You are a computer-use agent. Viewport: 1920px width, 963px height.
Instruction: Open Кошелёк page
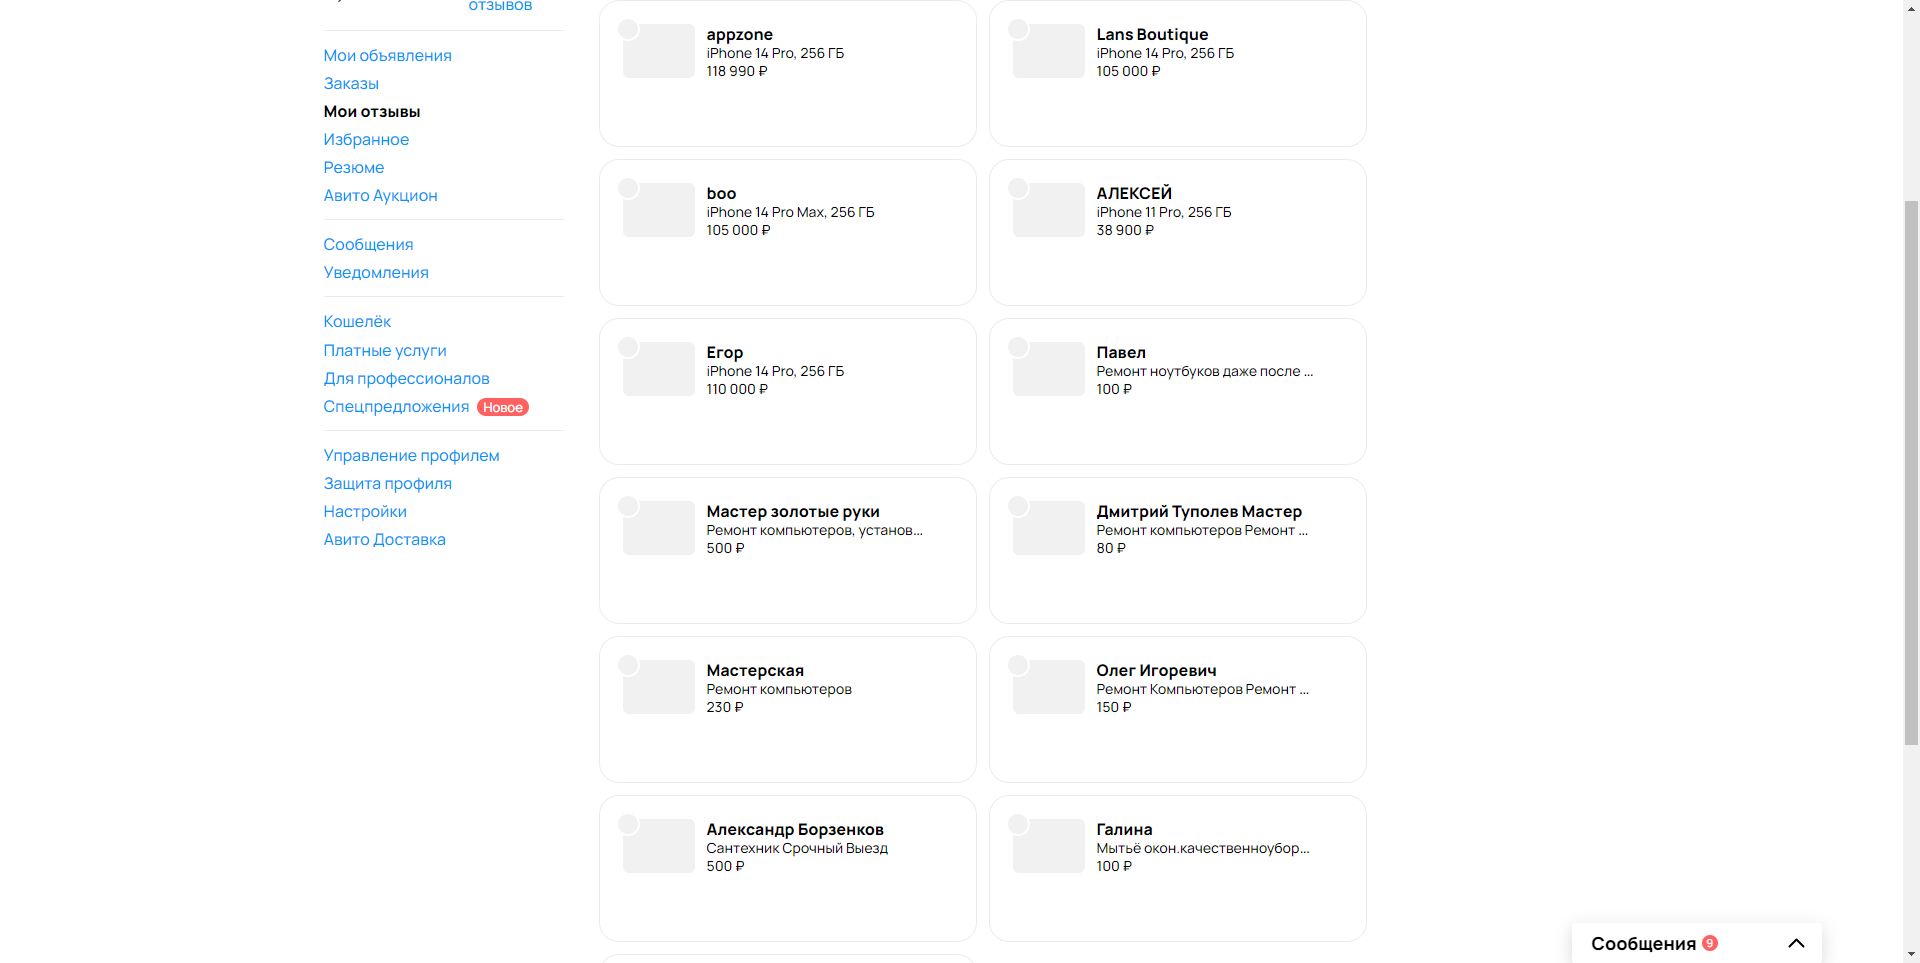357,321
